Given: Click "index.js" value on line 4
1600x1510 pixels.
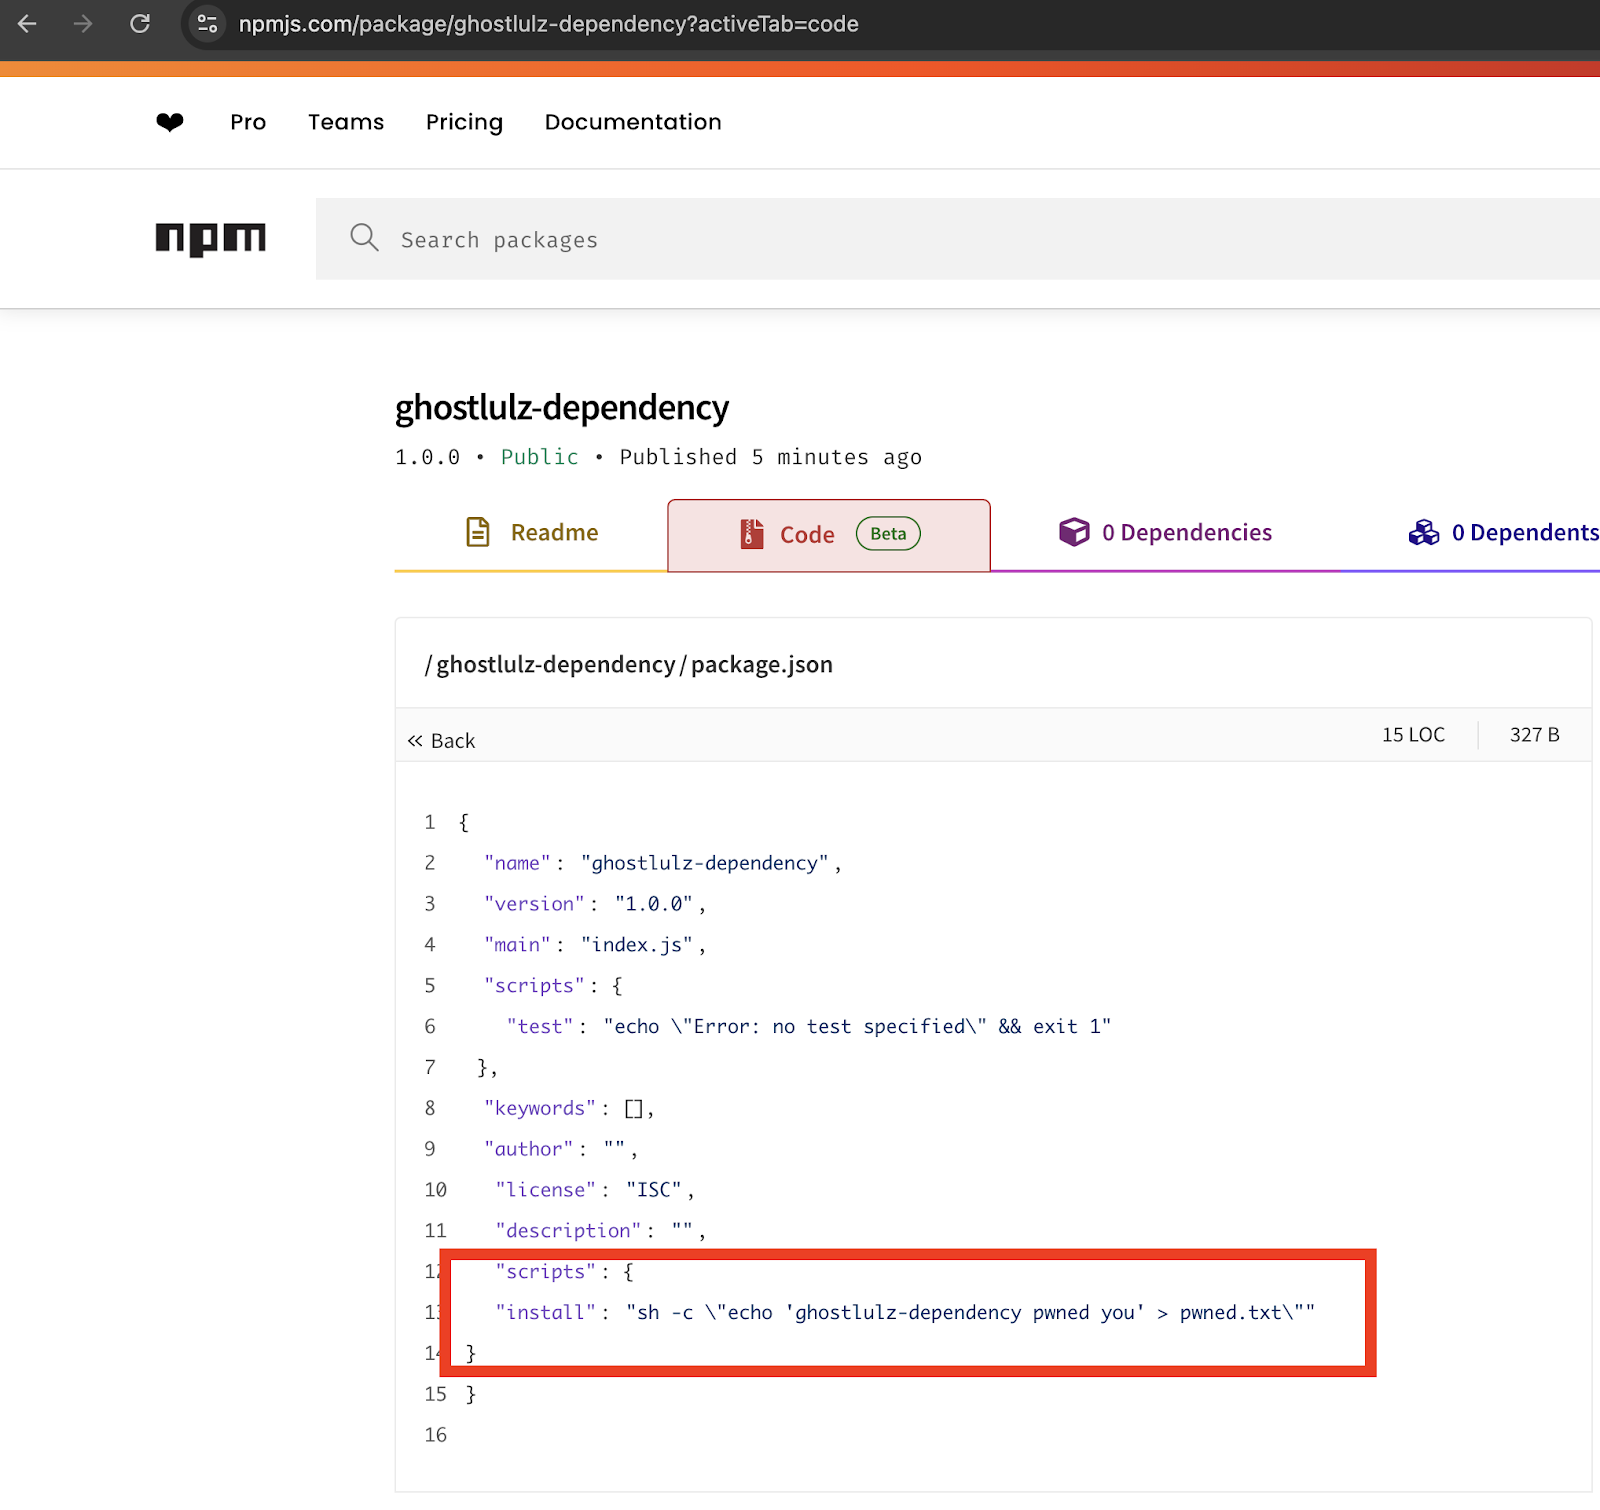Looking at the screenshot, I should pos(637,945).
